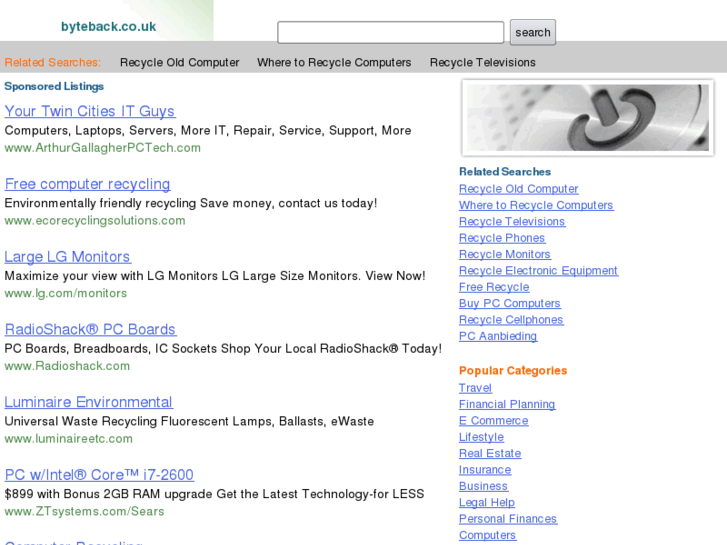Open the byteback.co.uk site title

pos(108,27)
